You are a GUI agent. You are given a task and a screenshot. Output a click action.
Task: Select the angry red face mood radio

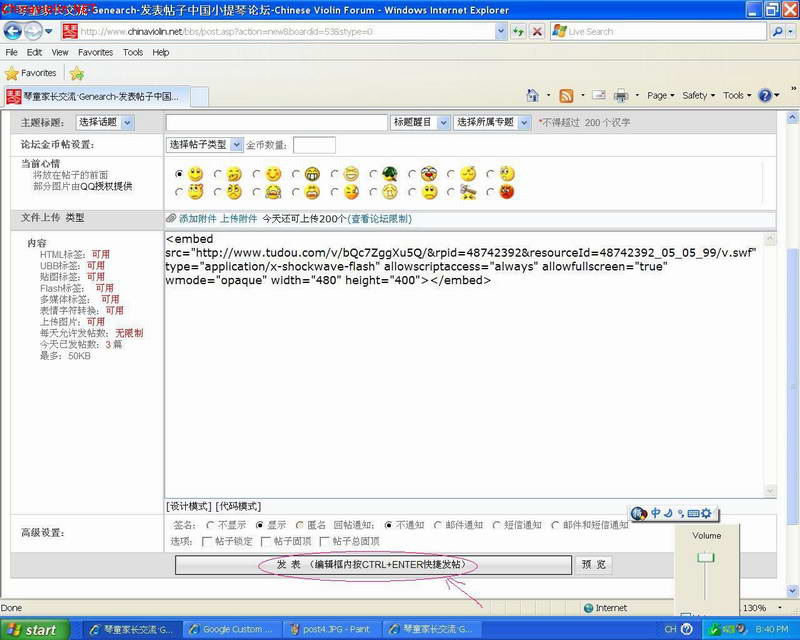point(490,192)
